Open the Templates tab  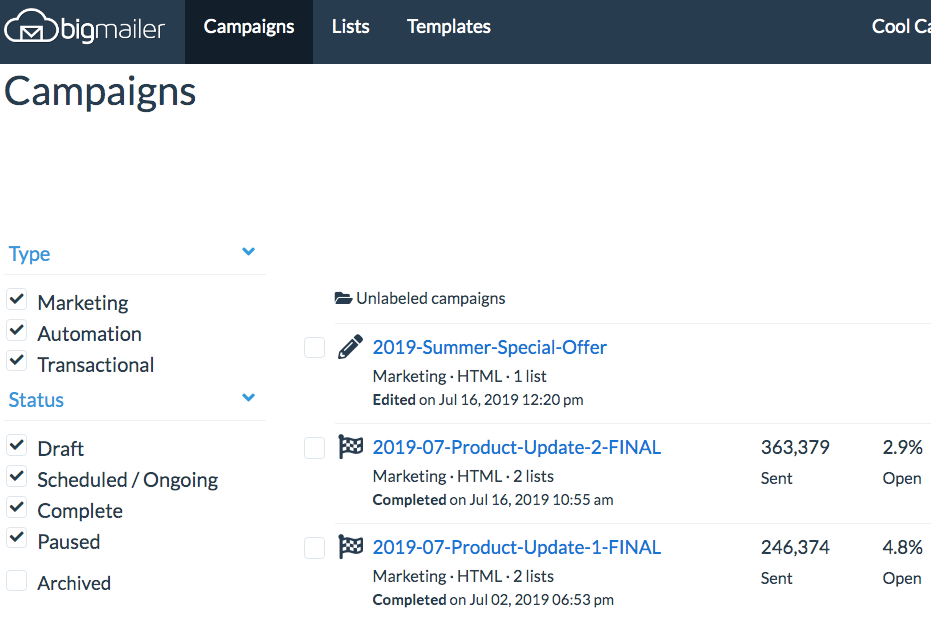pos(448,27)
